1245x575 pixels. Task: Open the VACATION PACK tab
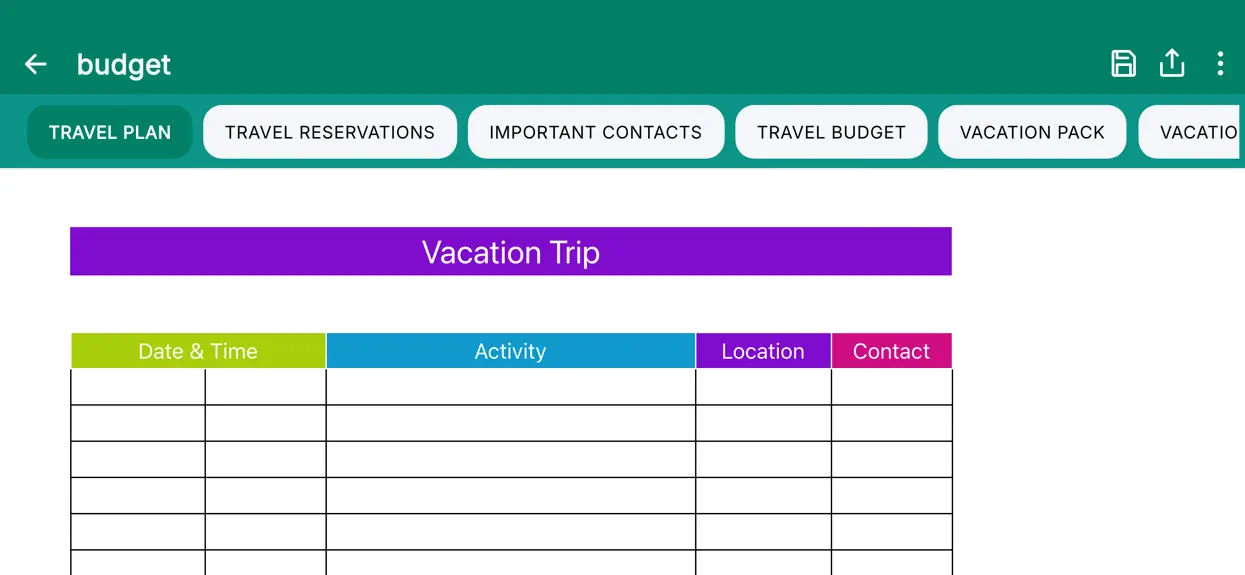[x=1032, y=132]
